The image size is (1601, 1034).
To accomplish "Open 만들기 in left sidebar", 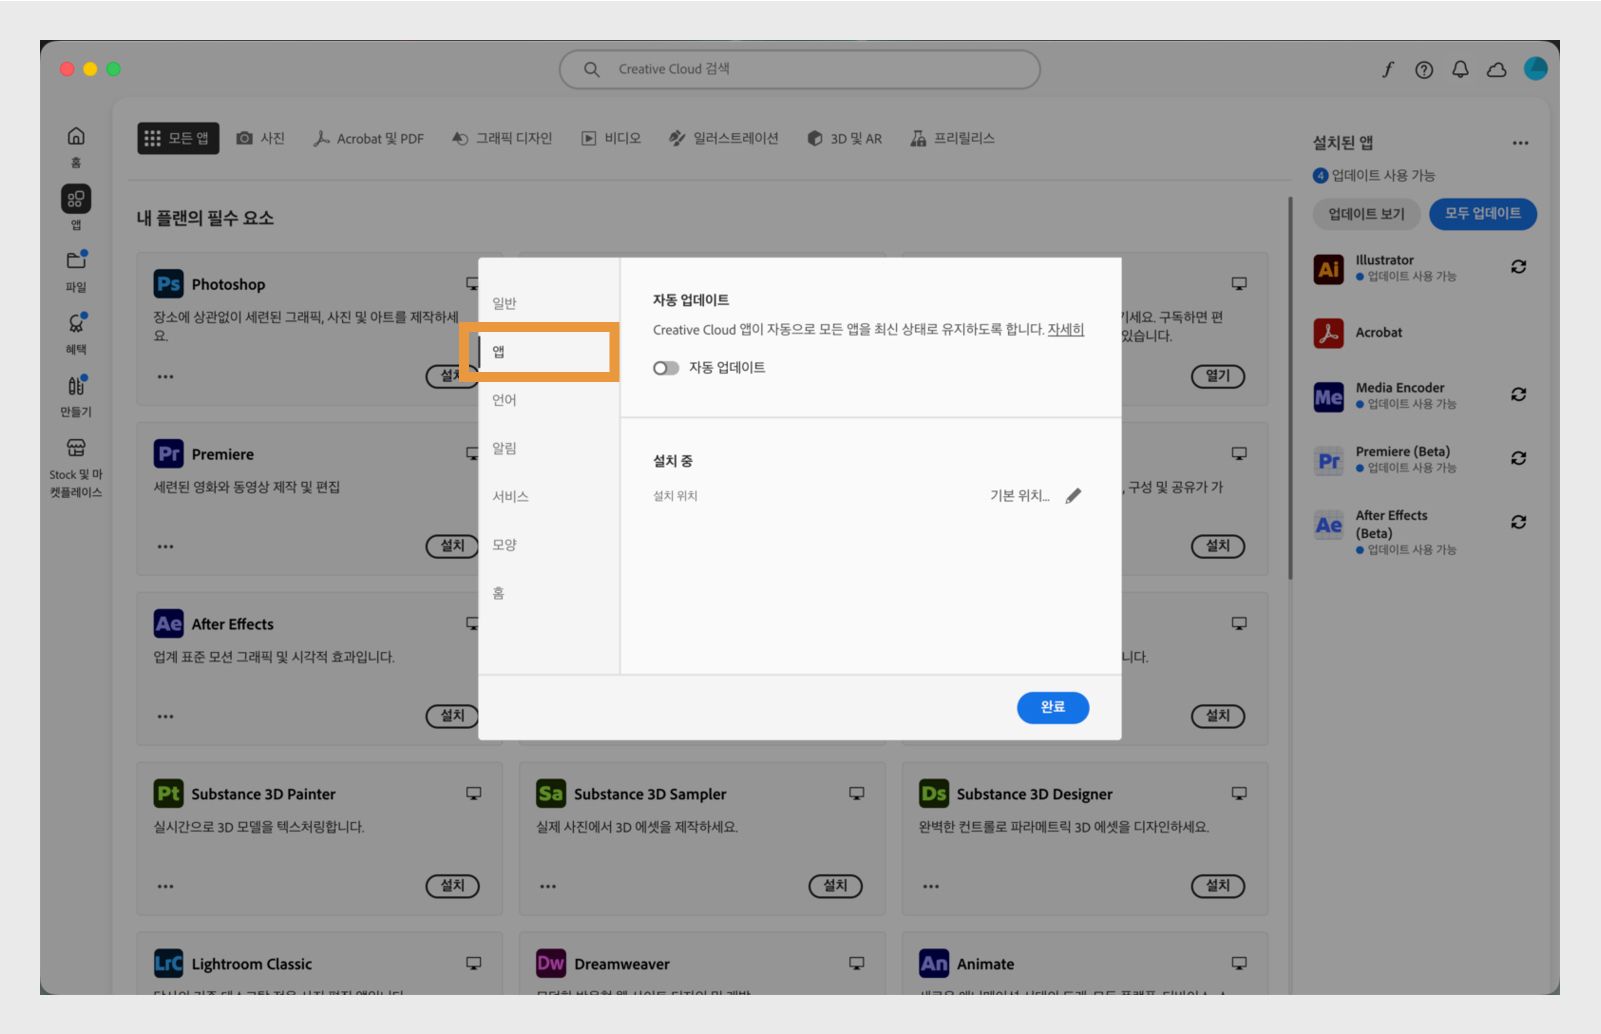I will point(76,395).
